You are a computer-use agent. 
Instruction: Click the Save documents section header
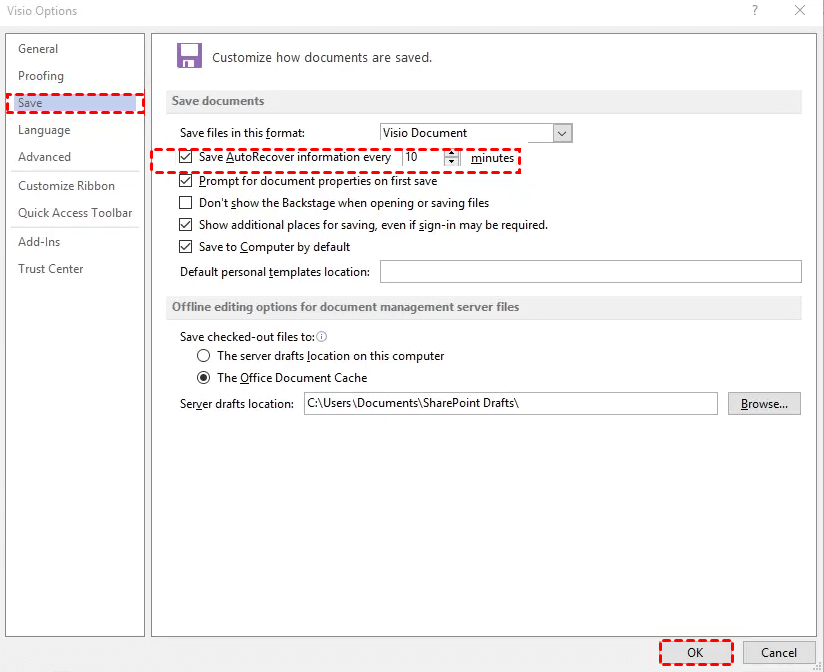pyautogui.click(x=218, y=101)
